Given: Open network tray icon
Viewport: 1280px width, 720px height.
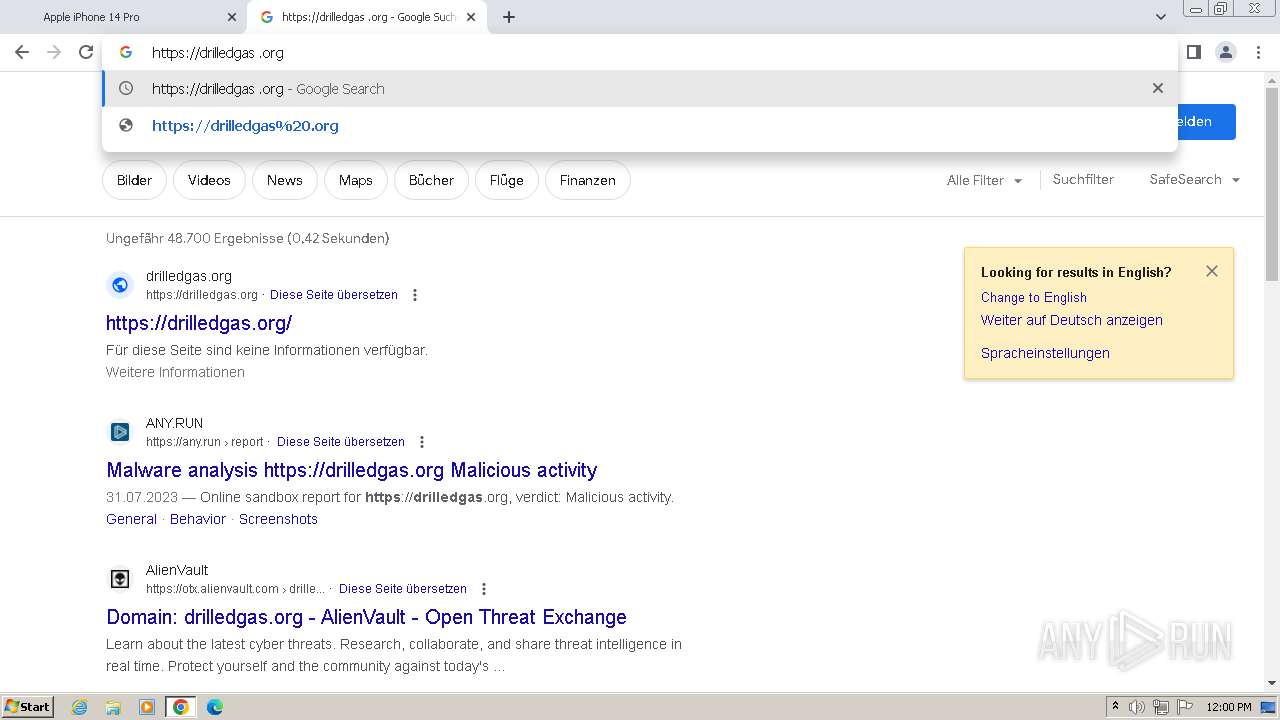Looking at the screenshot, I should [1161, 707].
